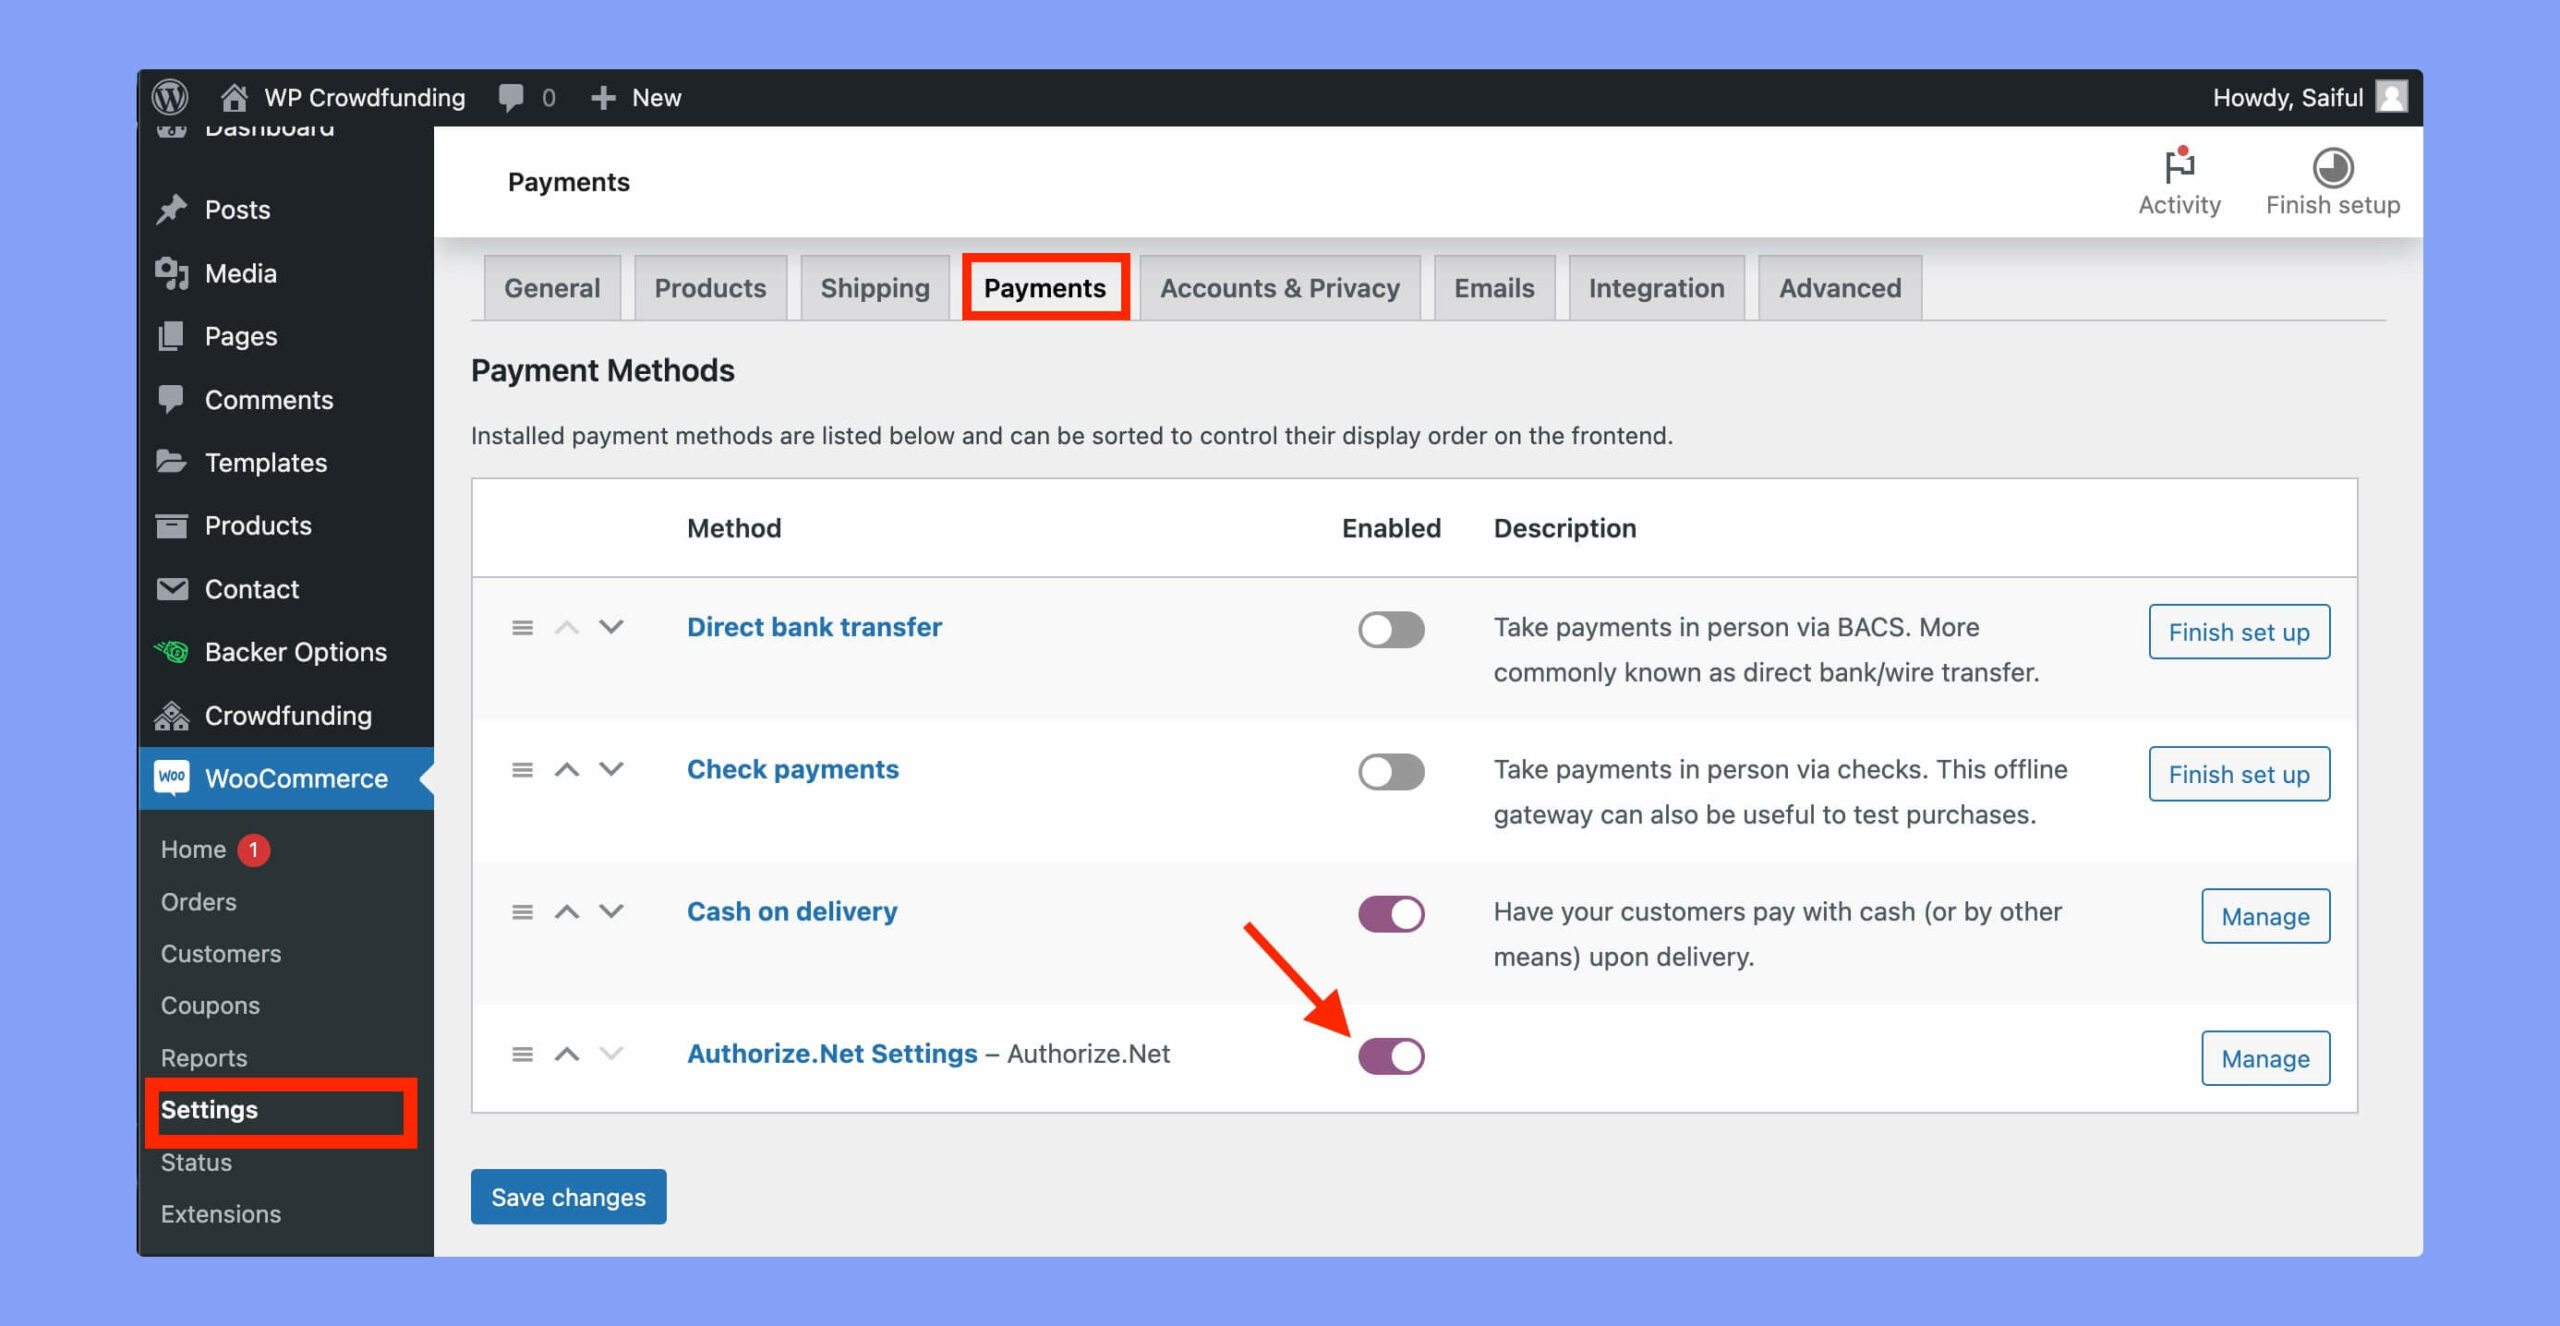The image size is (2560, 1326).
Task: Toggle the Direct bank transfer payment method
Action: (1390, 627)
